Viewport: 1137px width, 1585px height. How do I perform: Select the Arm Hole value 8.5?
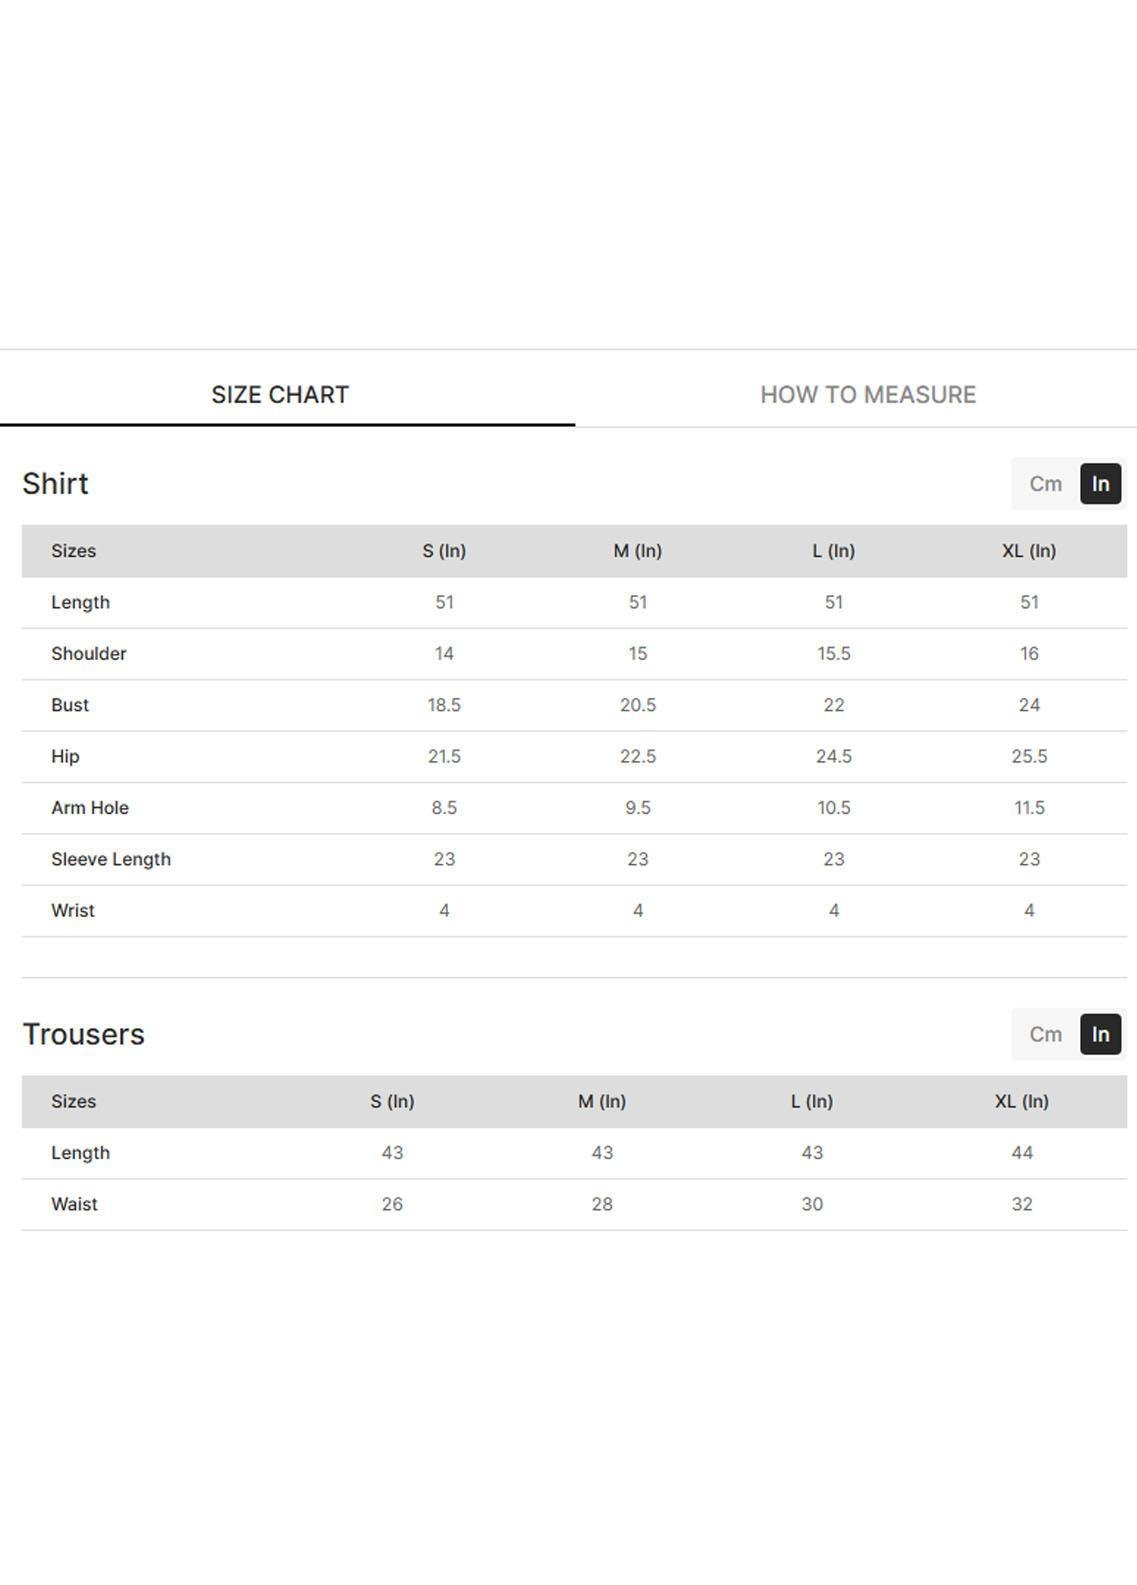point(444,808)
